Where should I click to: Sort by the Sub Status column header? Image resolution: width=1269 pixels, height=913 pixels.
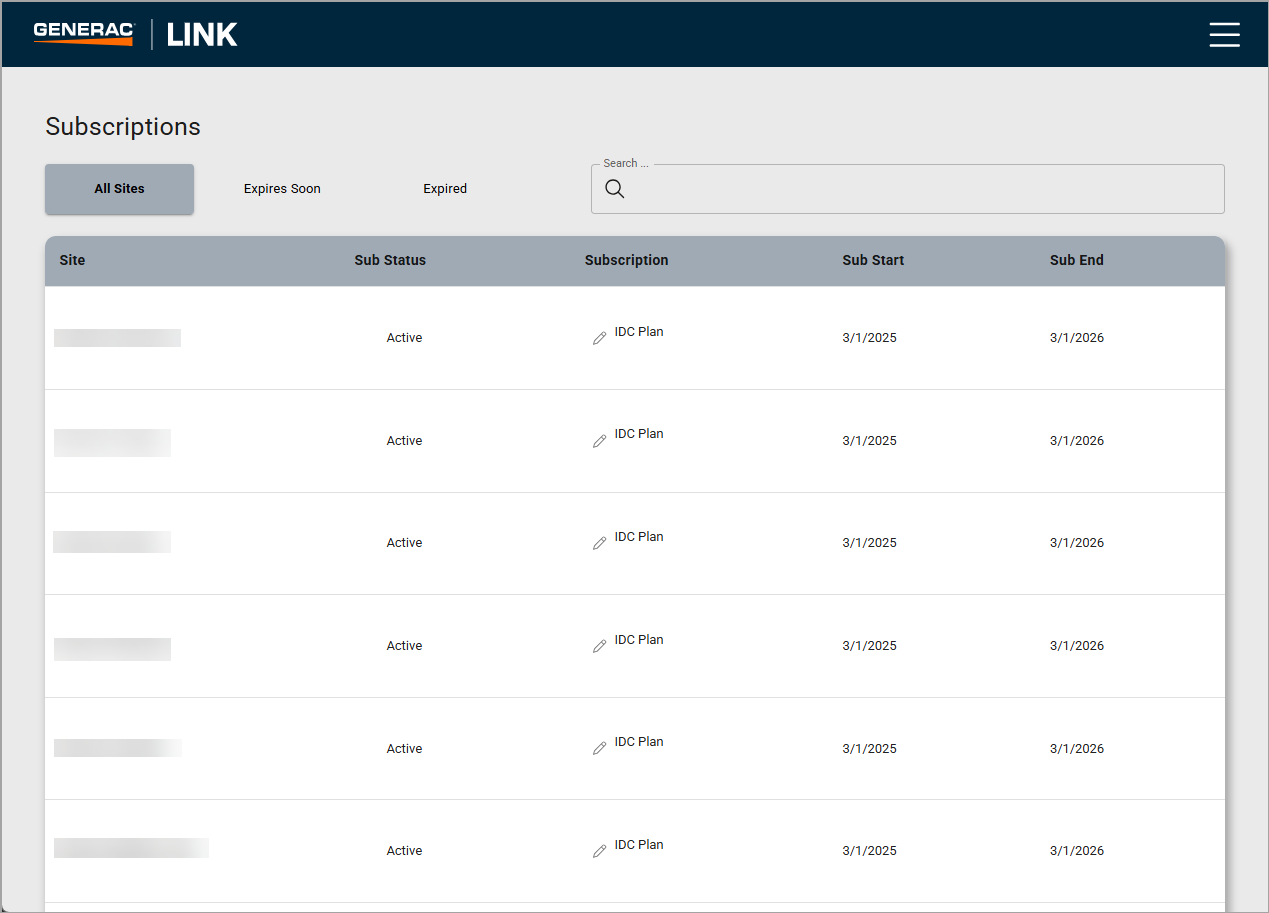click(x=390, y=260)
